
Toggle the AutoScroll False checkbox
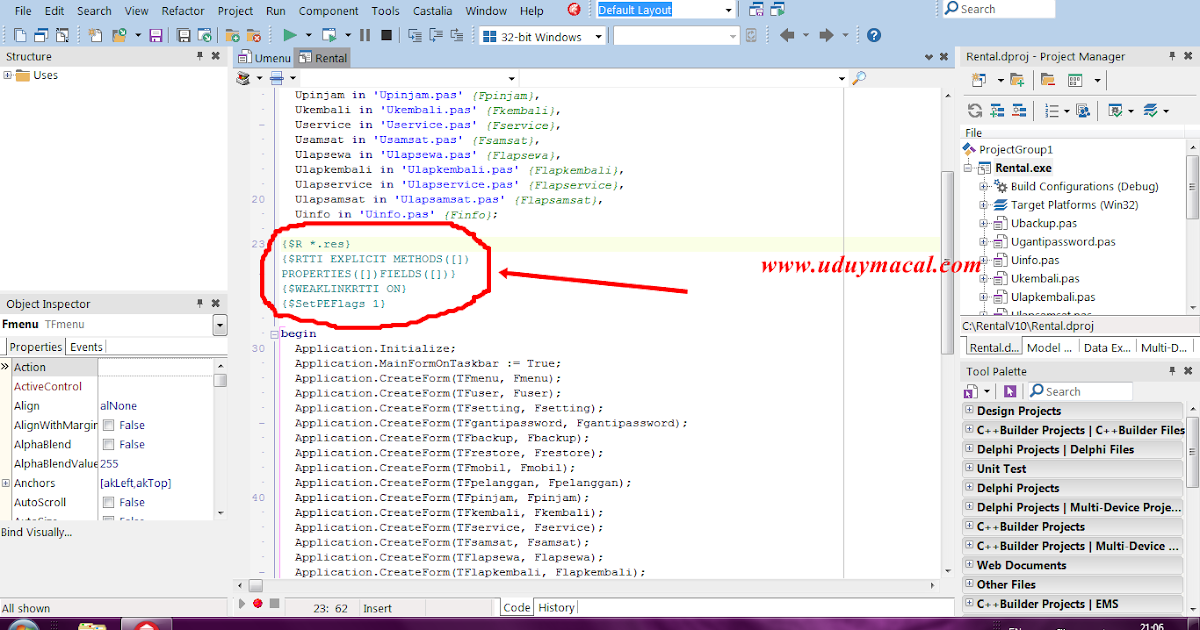point(108,502)
